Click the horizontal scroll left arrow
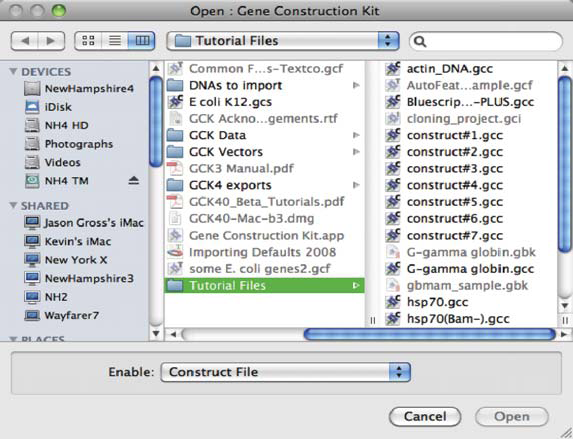The image size is (573, 439). [x=174, y=334]
